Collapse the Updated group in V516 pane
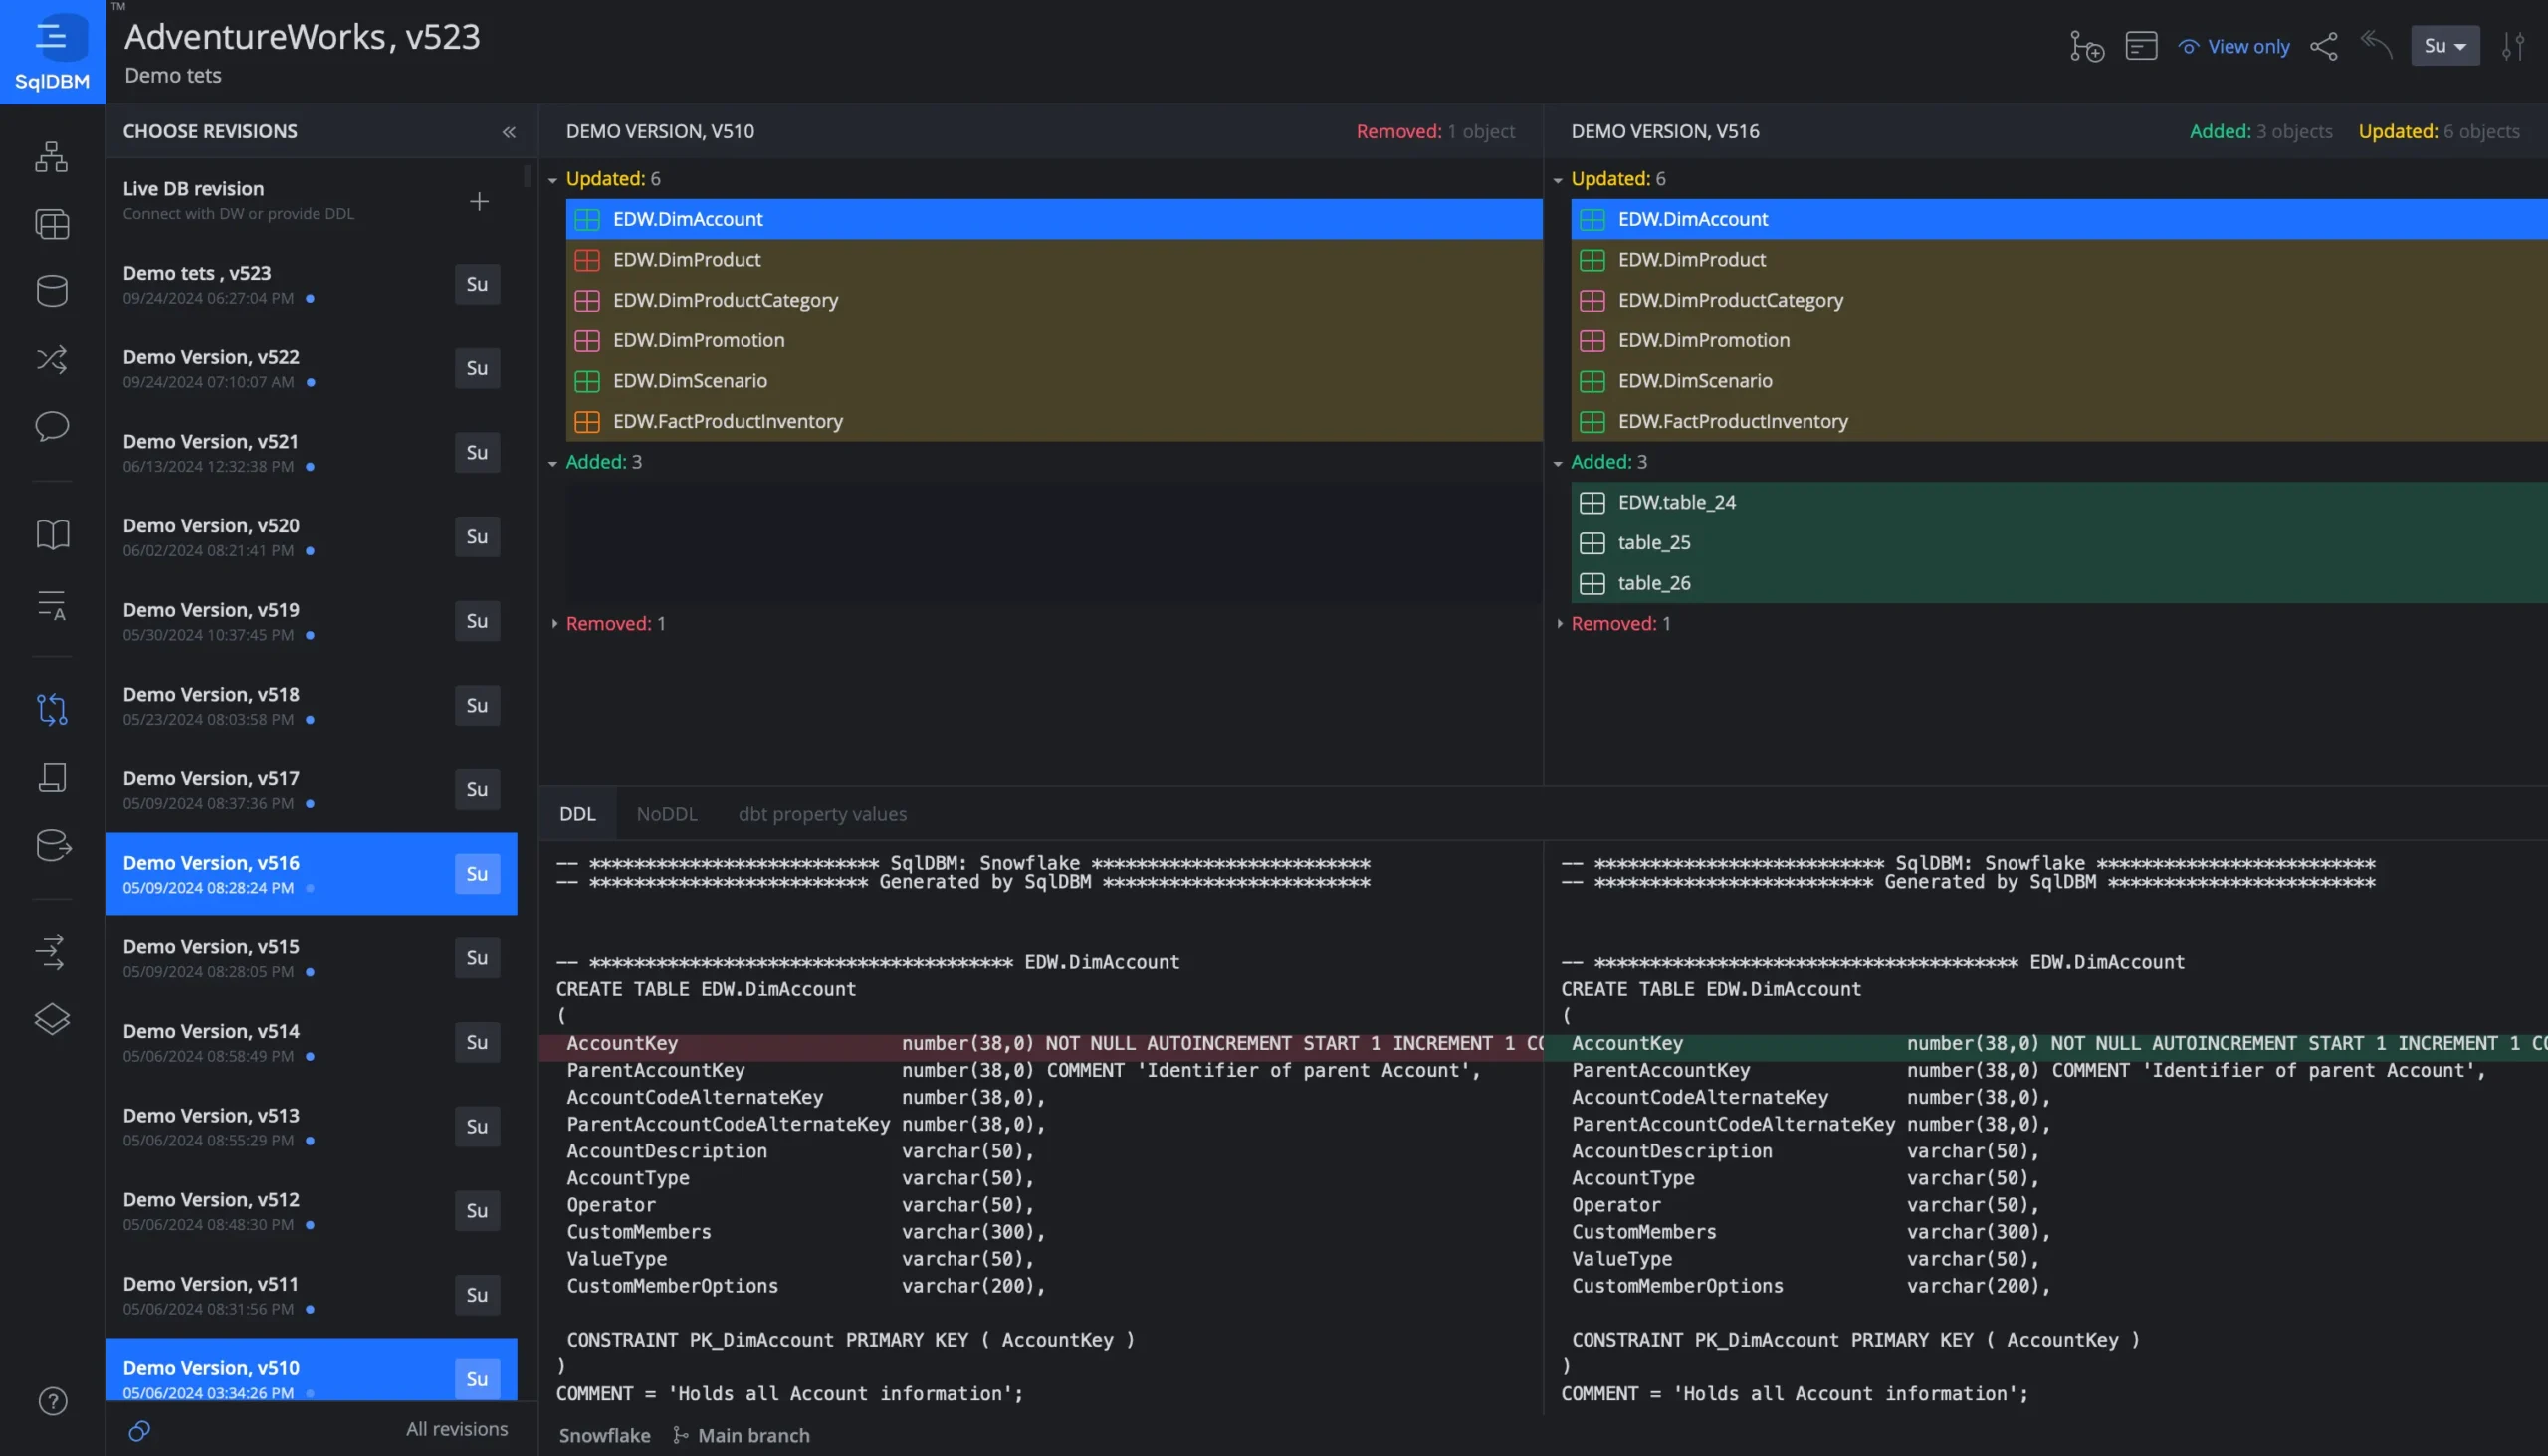The image size is (2548, 1456). click(x=1557, y=180)
